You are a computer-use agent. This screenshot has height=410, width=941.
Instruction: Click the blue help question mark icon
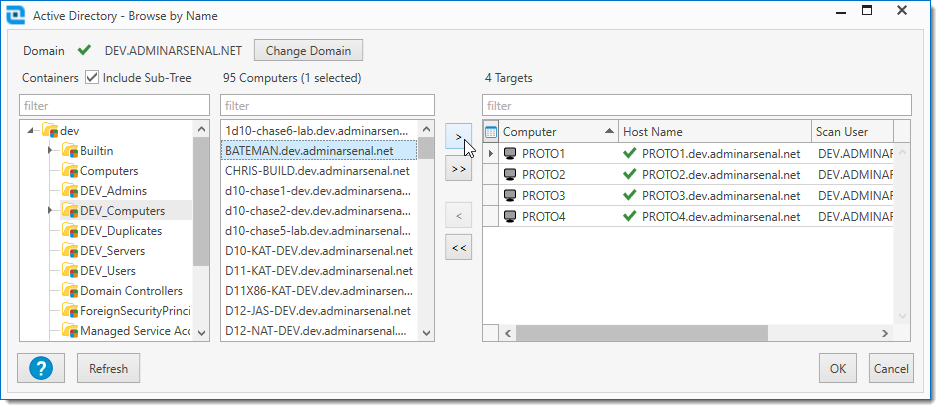tap(41, 368)
